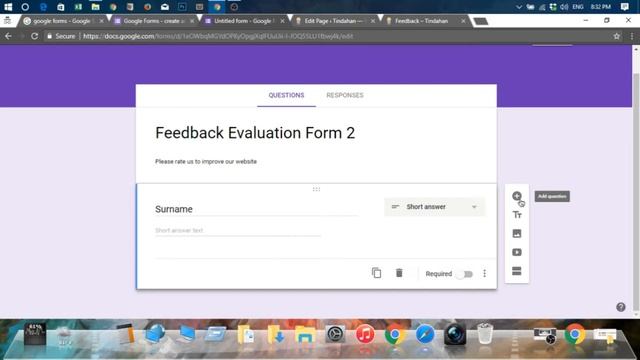The image size is (640, 360).
Task: Click the Secure padlock indicator
Action: 61,36
